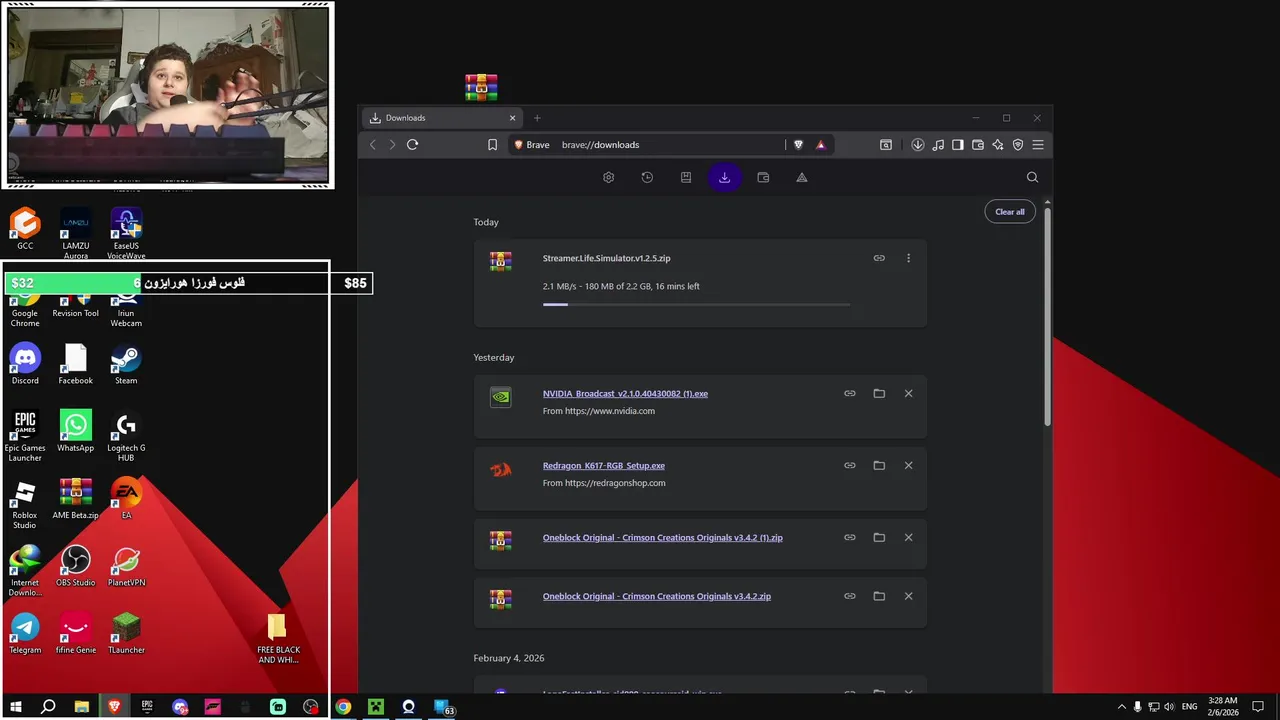
Task: Toggle the sidebar panel icon
Action: tap(958, 145)
